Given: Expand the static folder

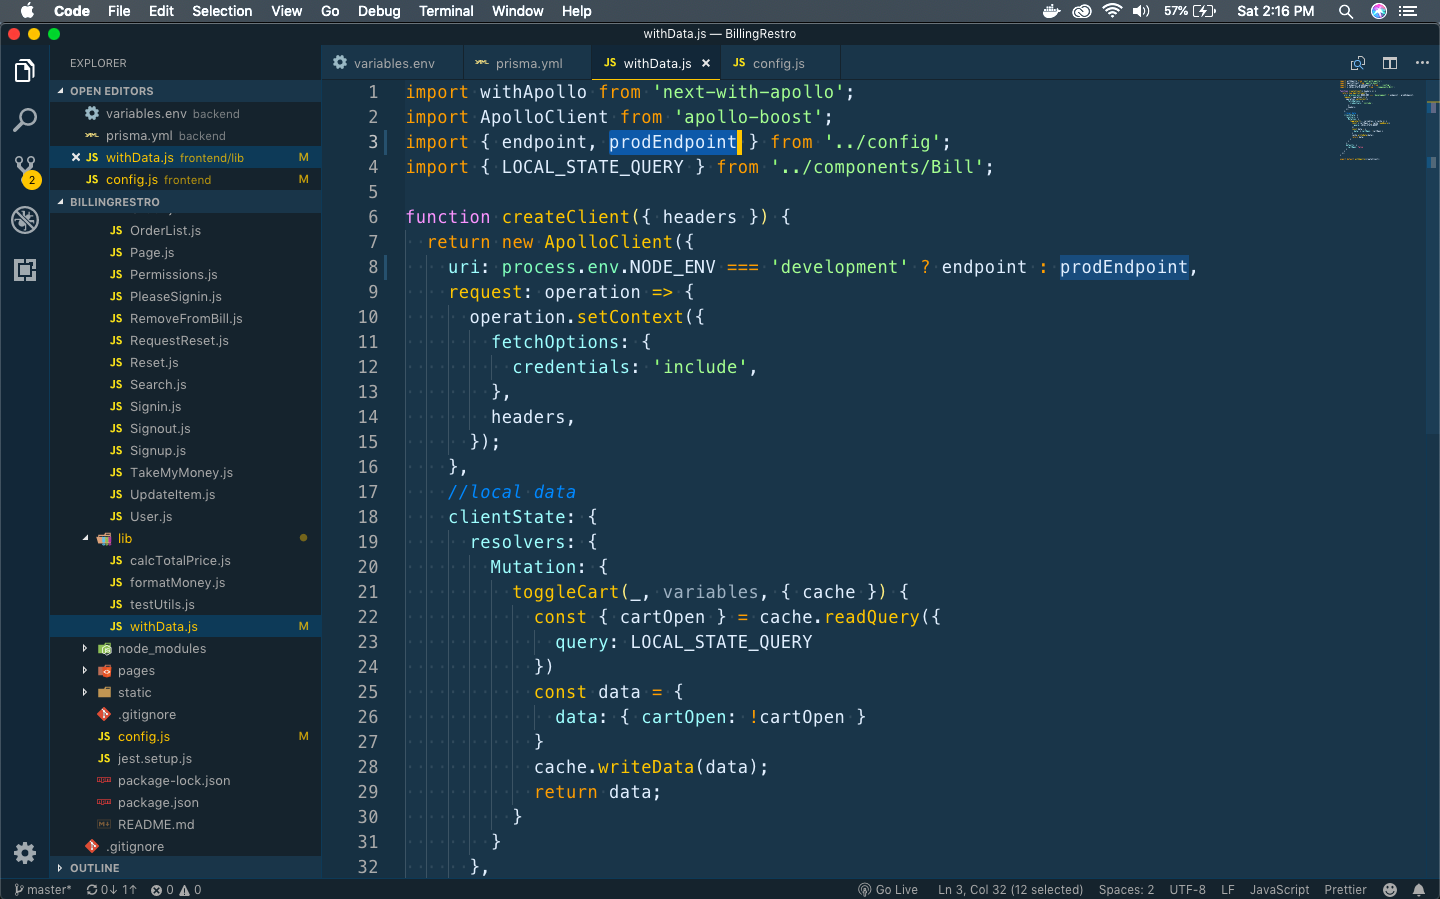Looking at the screenshot, I should [185, 692].
